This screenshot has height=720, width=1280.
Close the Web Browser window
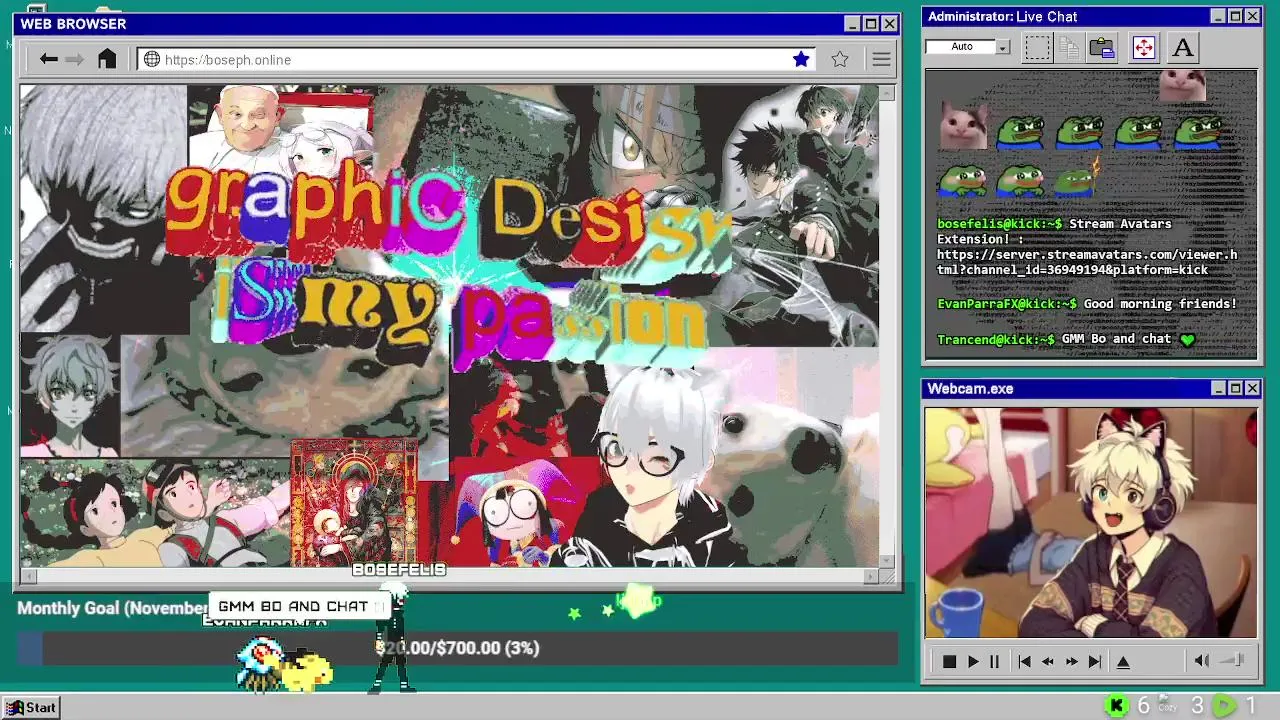[x=889, y=24]
